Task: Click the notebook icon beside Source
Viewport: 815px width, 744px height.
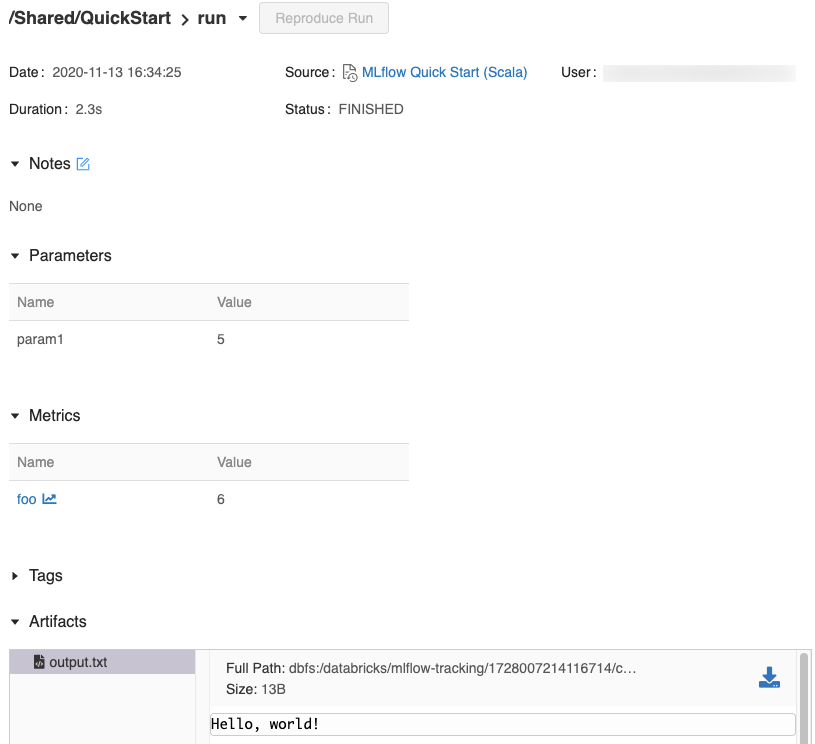Action: click(x=350, y=73)
